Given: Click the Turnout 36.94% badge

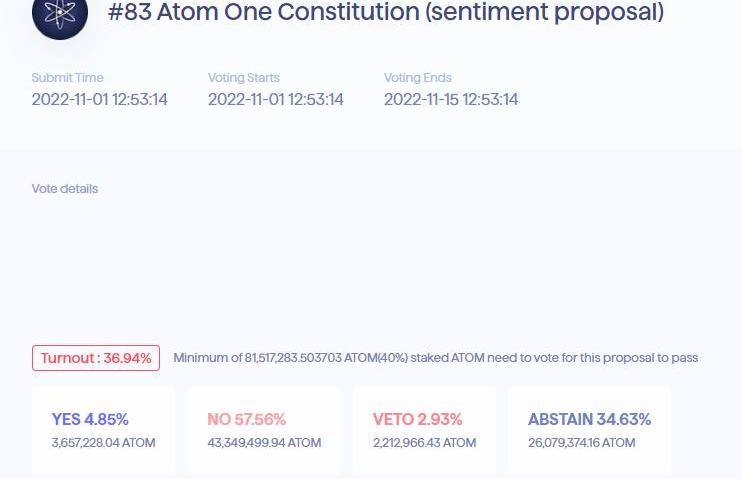Looking at the screenshot, I should click(x=96, y=358).
